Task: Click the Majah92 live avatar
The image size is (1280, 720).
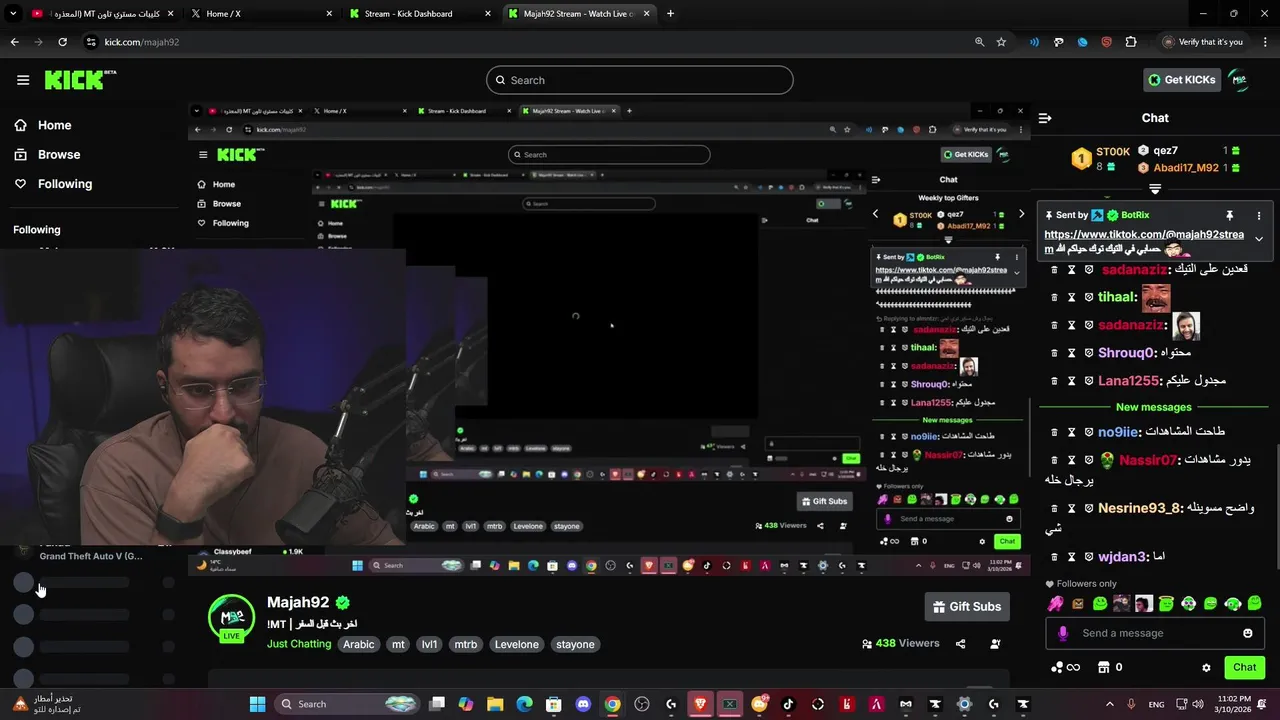Action: [x=231, y=618]
